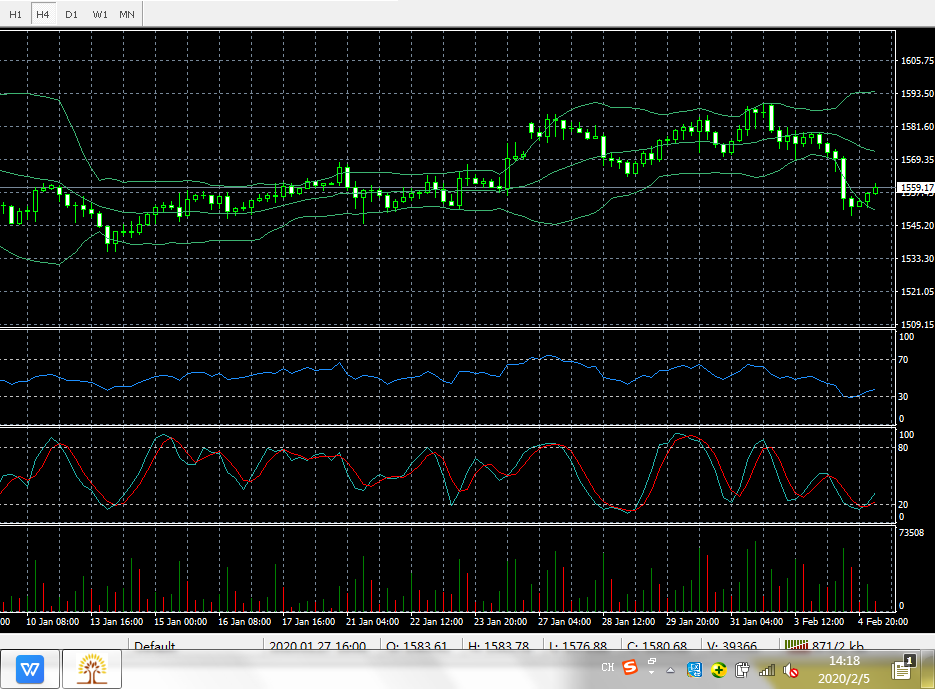Click the CH language indicator
935x689 pixels.
tap(607, 668)
